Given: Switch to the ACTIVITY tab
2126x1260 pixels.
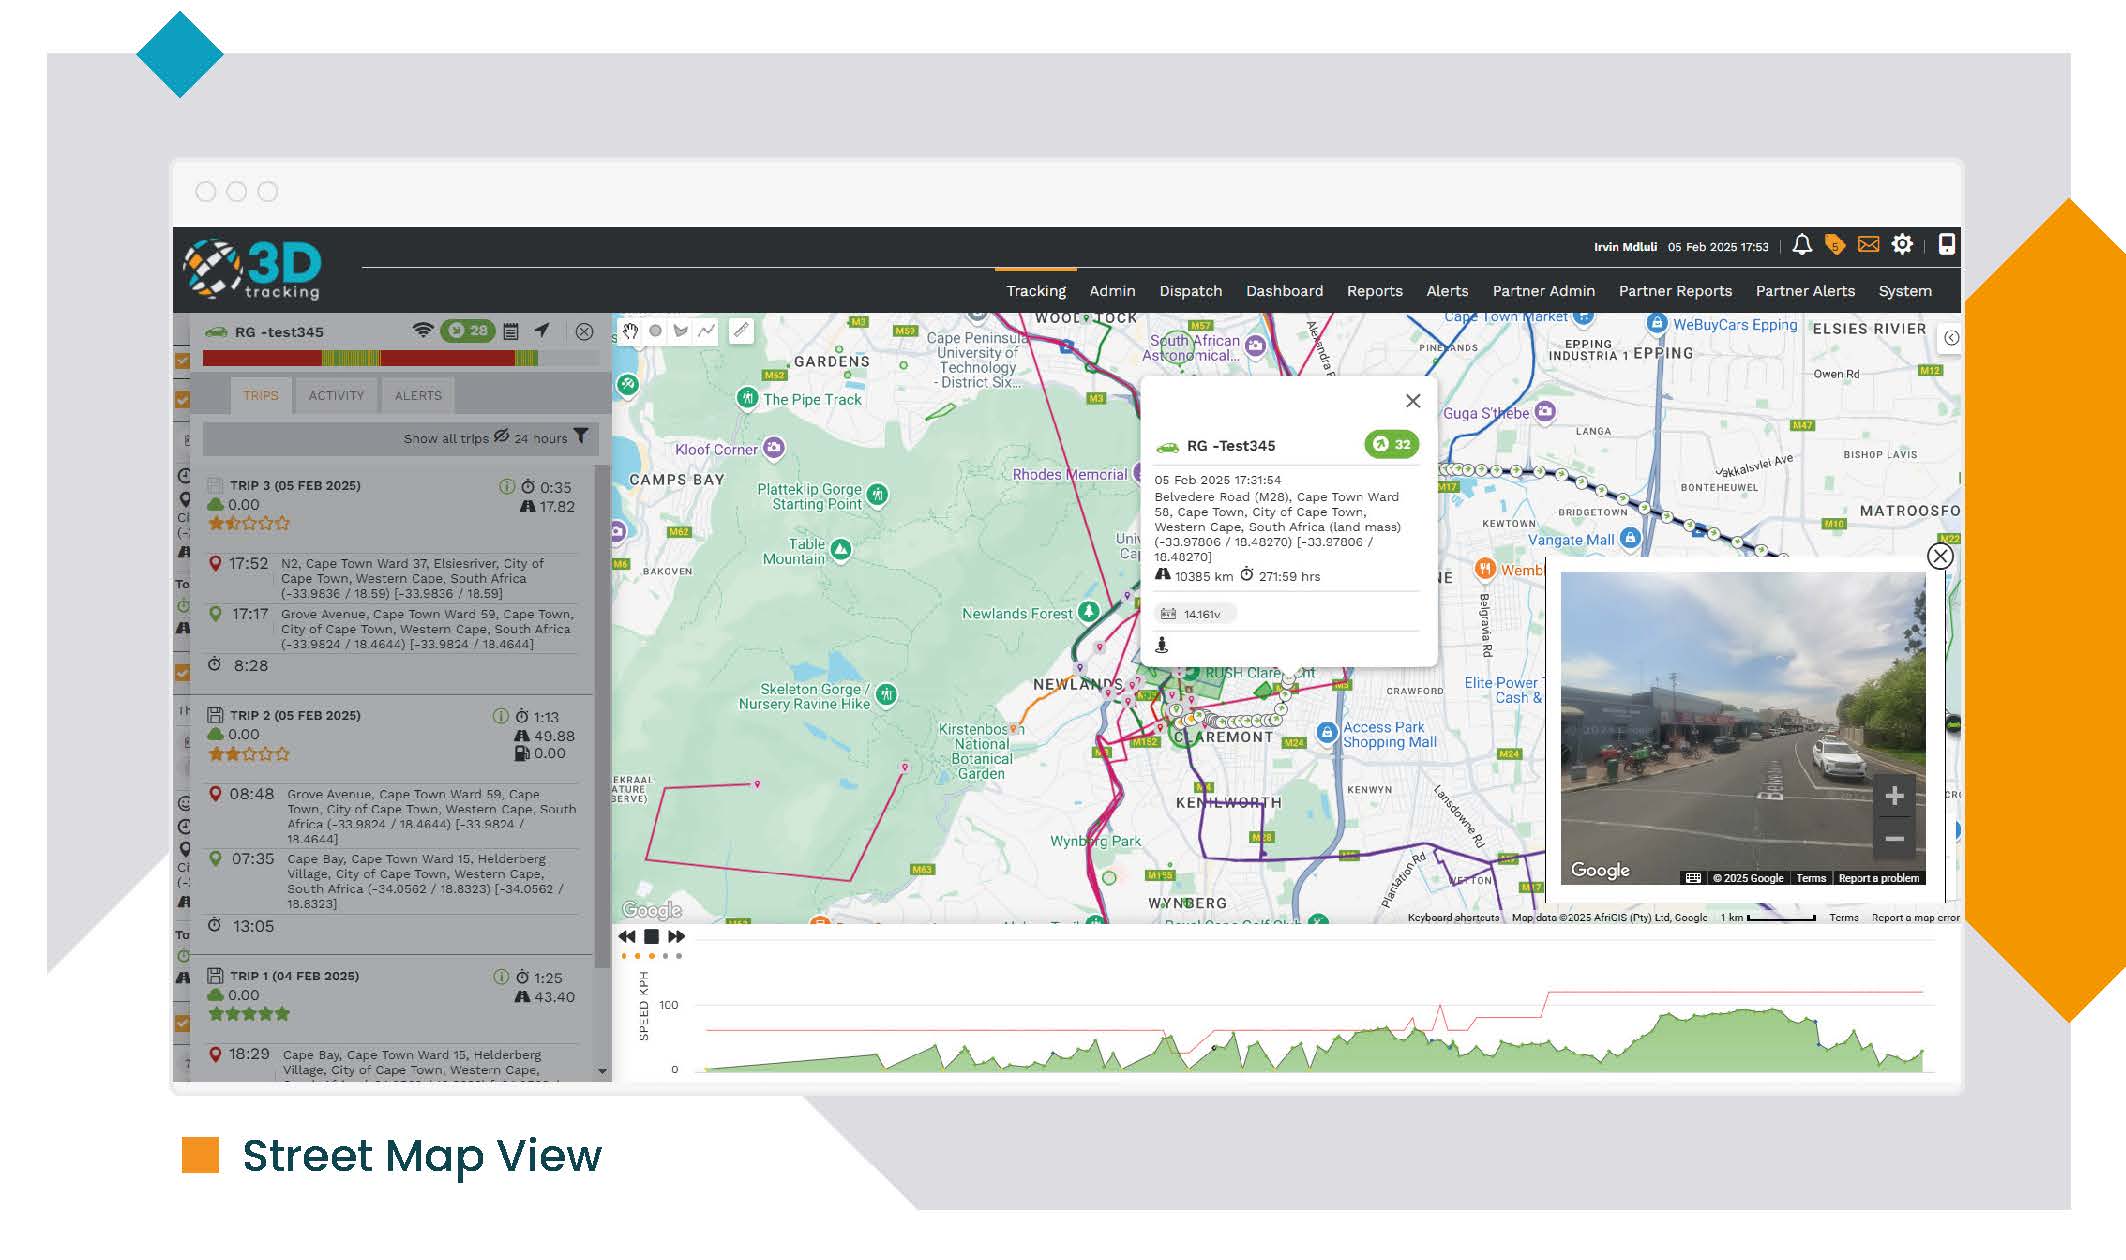Looking at the screenshot, I should 336,396.
